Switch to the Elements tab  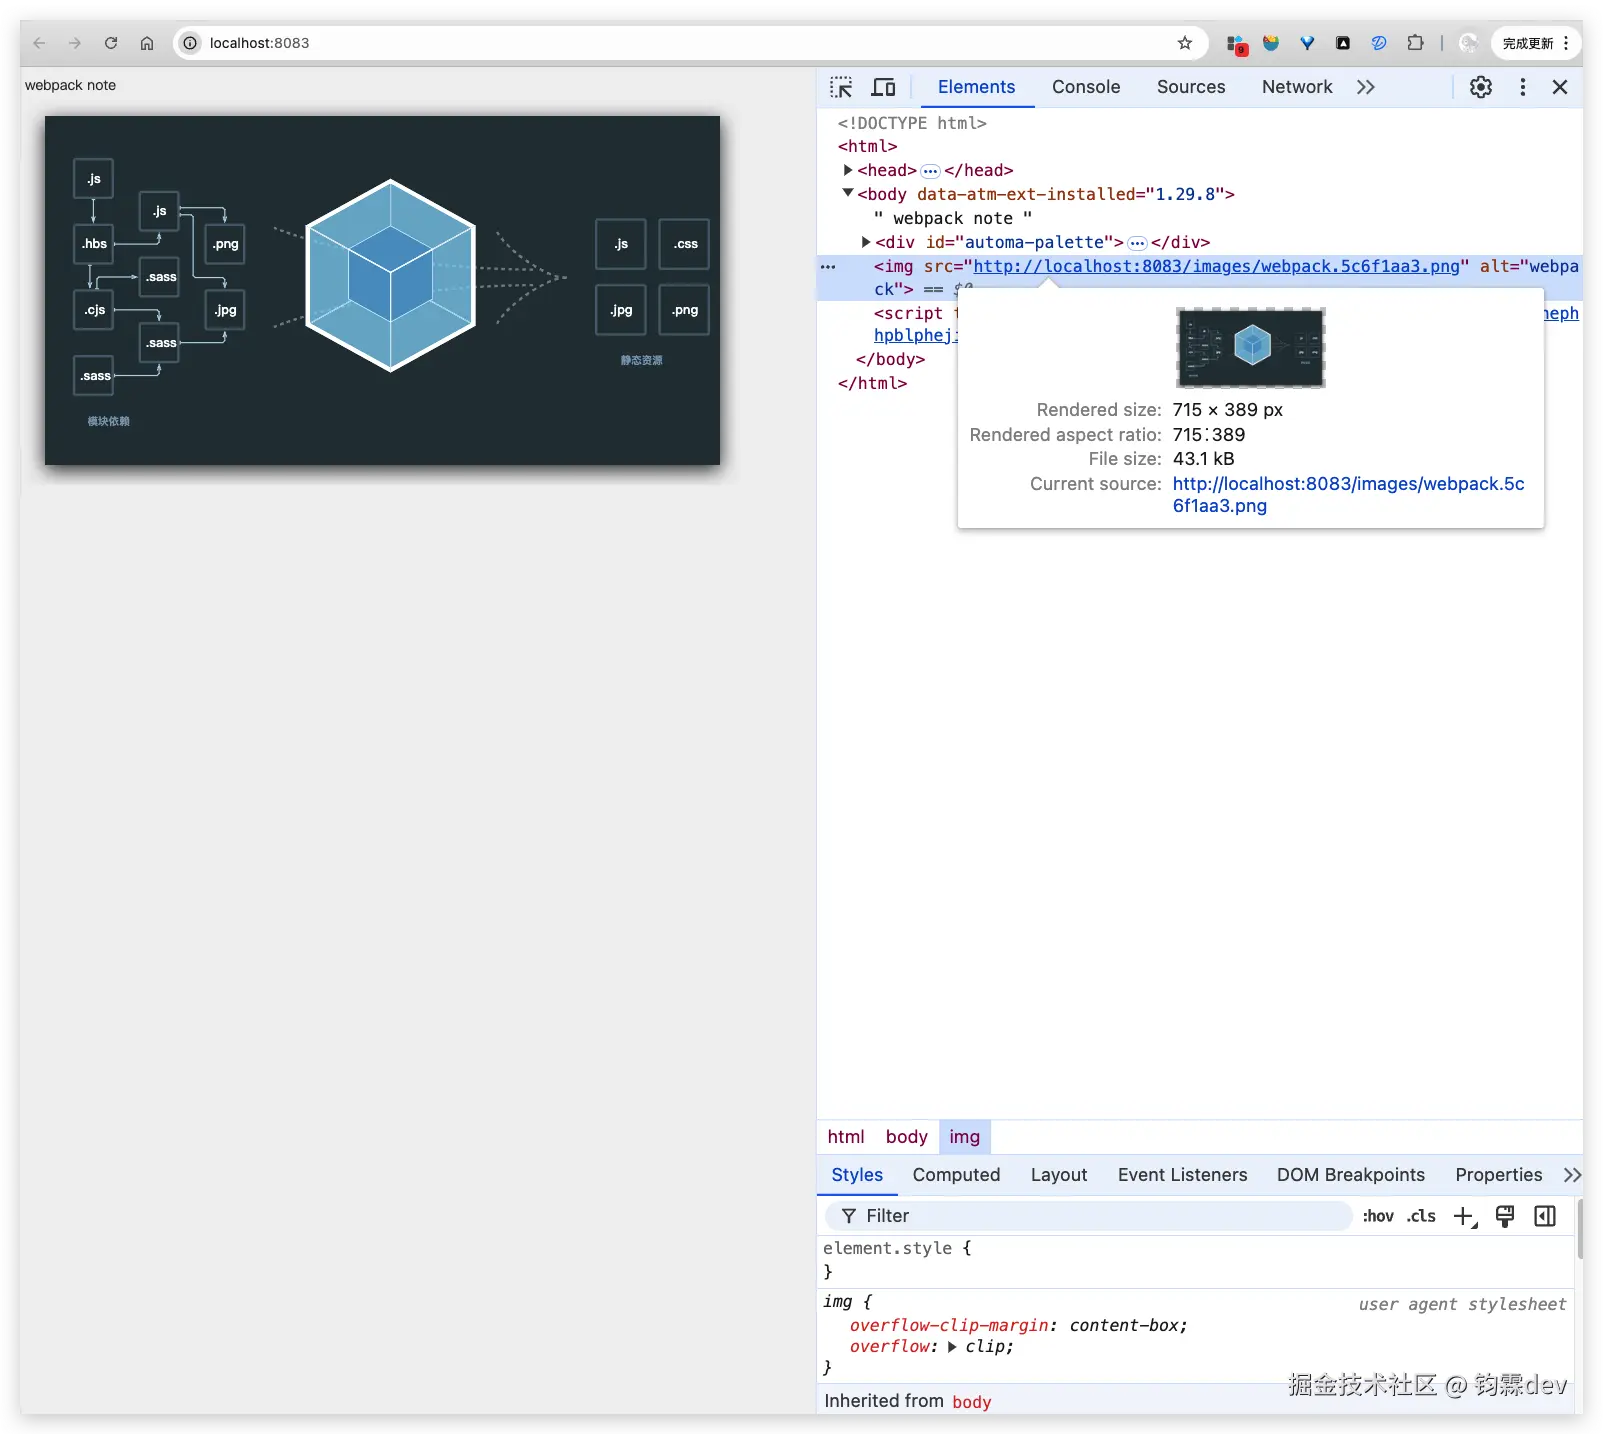pos(976,87)
